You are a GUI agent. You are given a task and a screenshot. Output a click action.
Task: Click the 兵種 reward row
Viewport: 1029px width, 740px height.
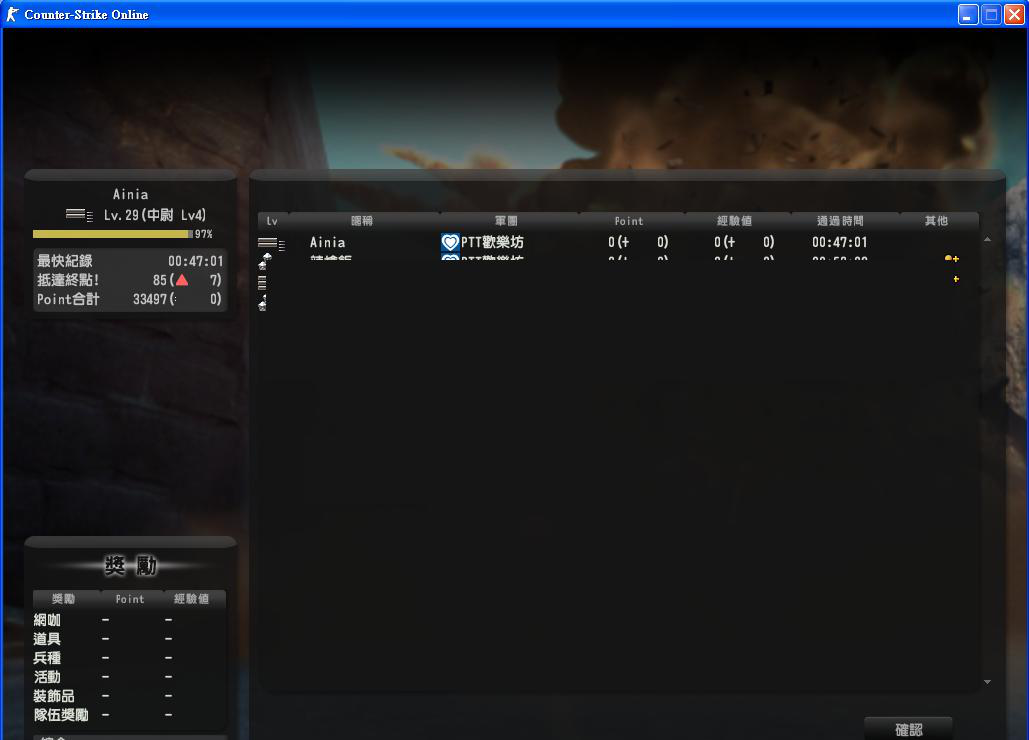click(129, 658)
